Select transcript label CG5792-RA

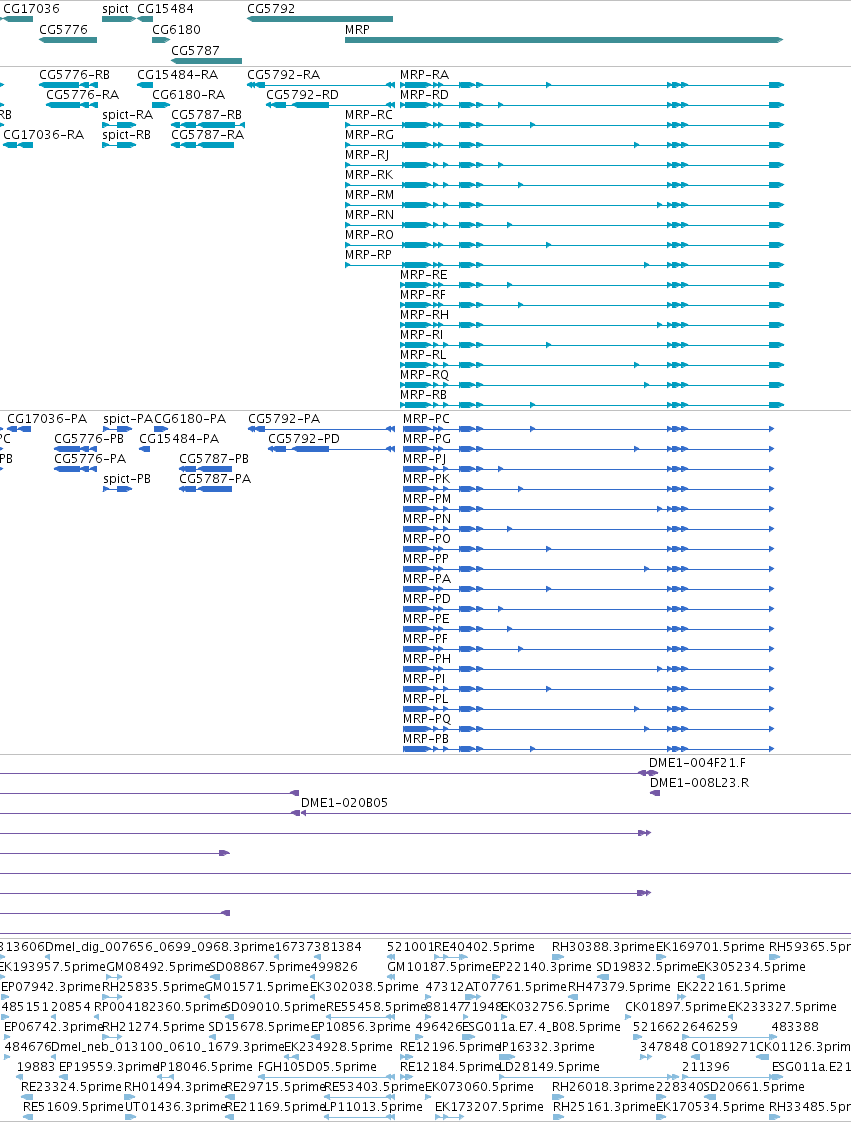click(283, 74)
